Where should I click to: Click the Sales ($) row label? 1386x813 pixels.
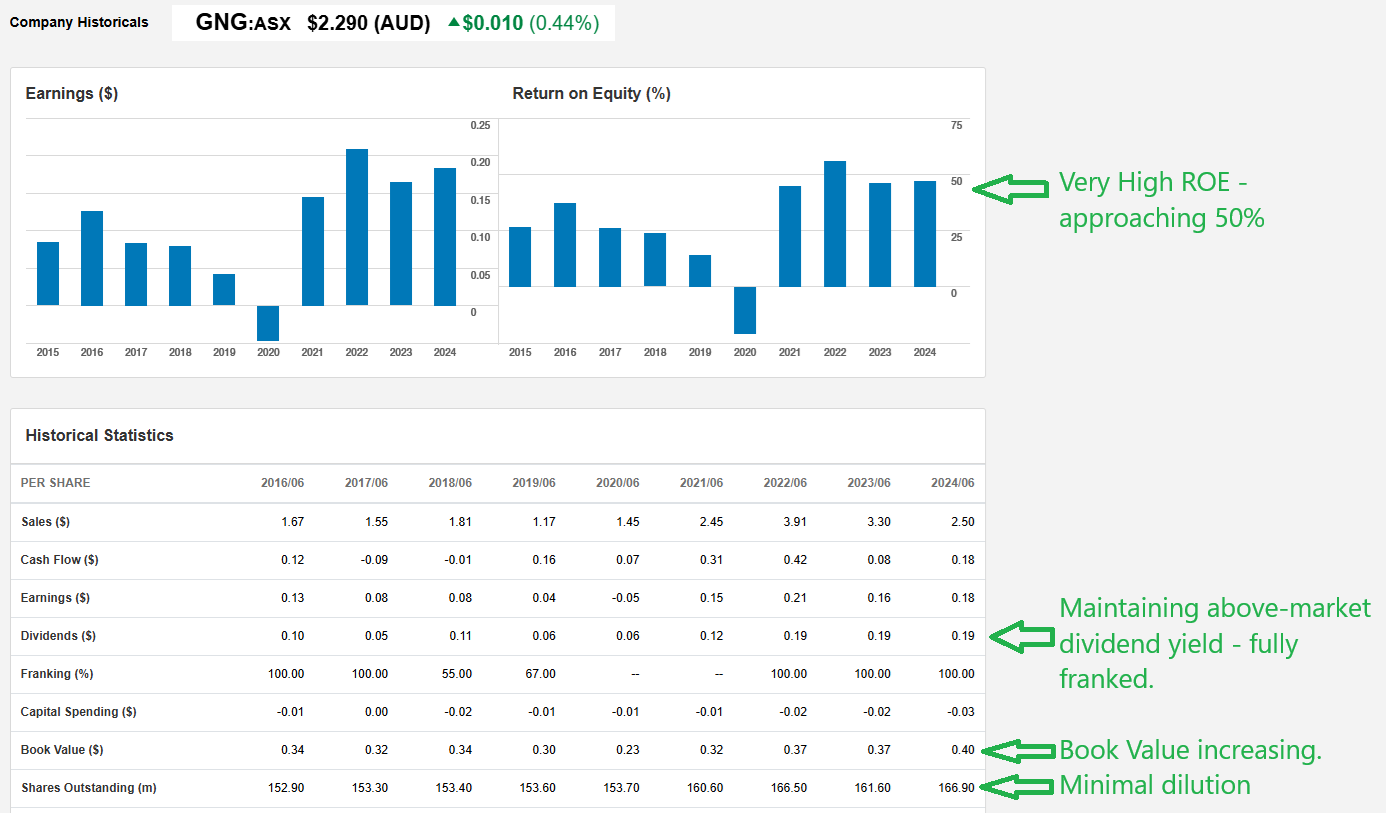(45, 522)
